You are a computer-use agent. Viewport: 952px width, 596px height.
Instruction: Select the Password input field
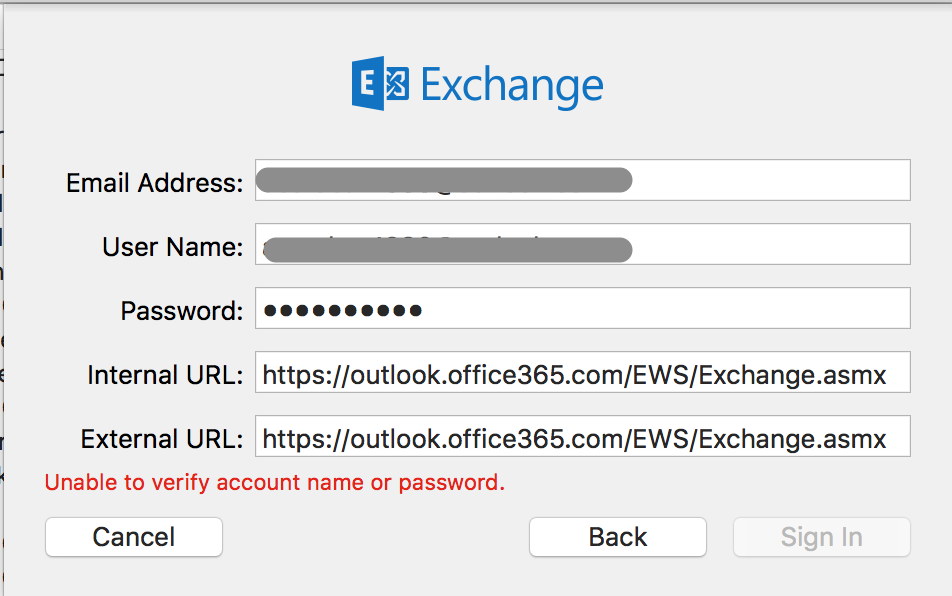(x=660, y=308)
